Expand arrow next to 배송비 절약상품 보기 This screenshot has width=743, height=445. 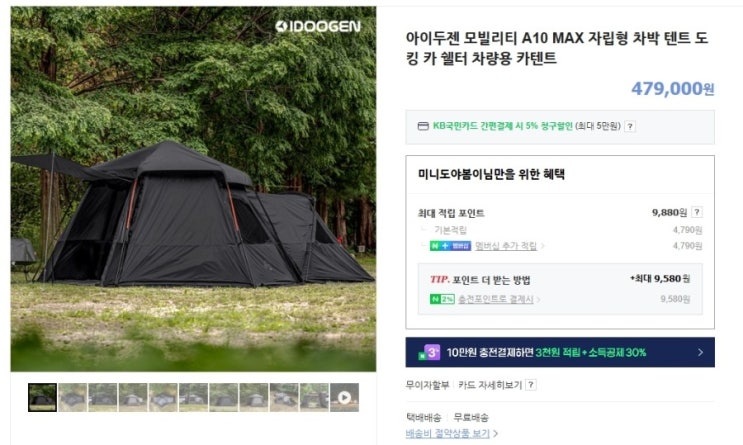pos(496,433)
